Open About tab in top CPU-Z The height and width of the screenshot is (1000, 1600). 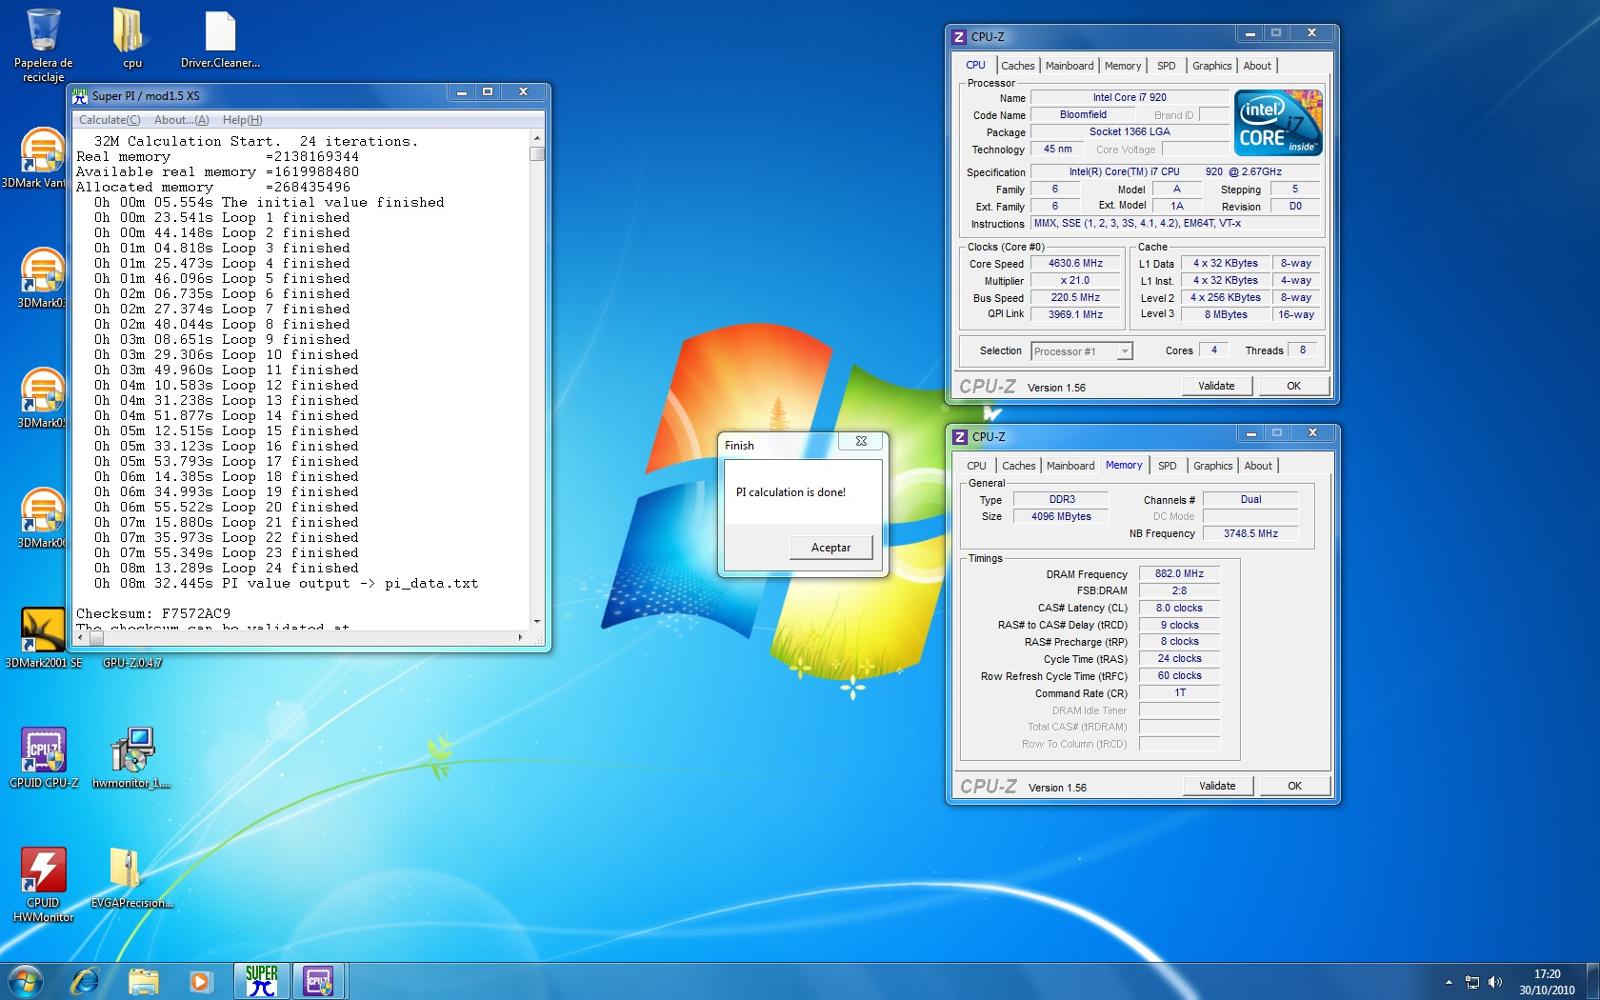coord(1257,66)
